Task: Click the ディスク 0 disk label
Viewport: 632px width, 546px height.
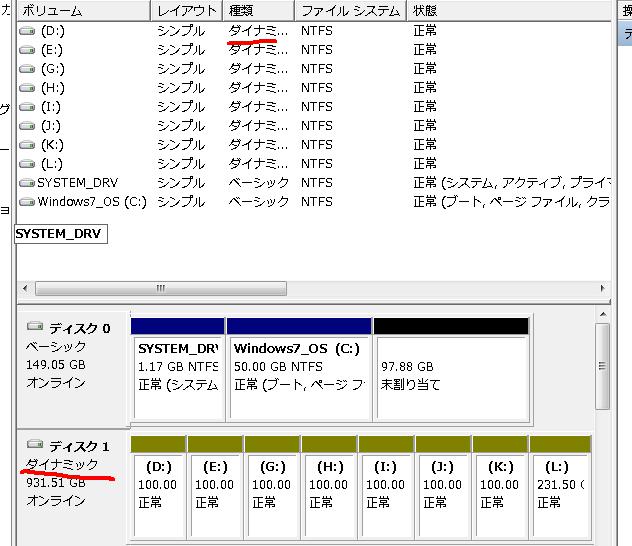Action: (80, 328)
